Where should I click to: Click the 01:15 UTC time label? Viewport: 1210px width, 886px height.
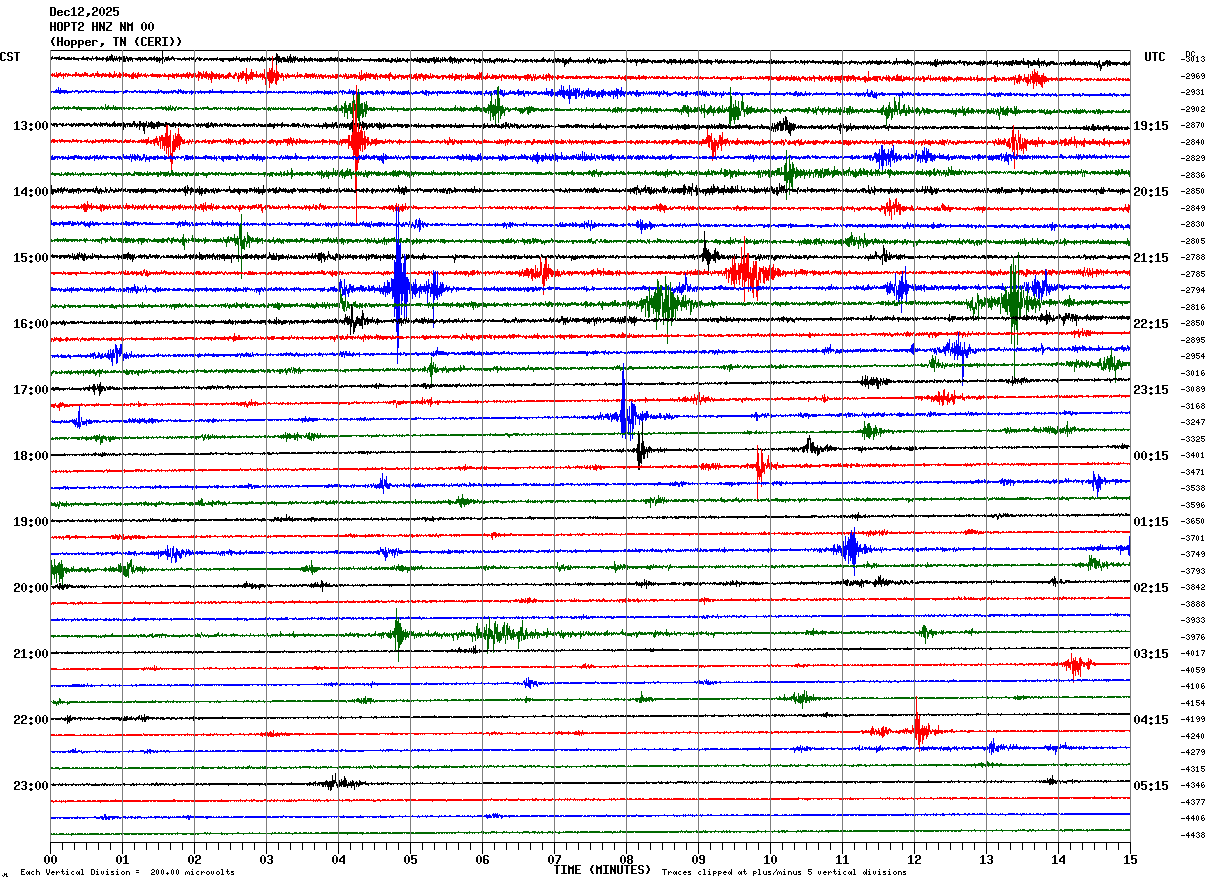(1151, 522)
